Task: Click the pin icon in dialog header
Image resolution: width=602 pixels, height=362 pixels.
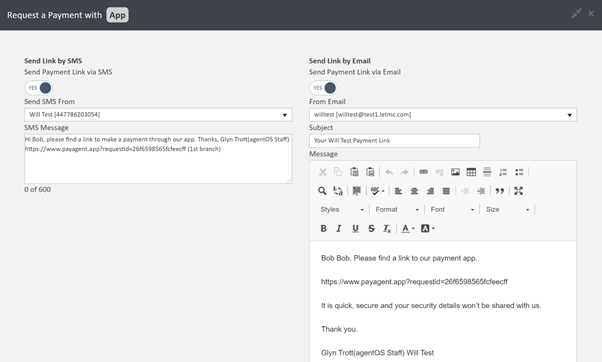Action: coord(576,13)
